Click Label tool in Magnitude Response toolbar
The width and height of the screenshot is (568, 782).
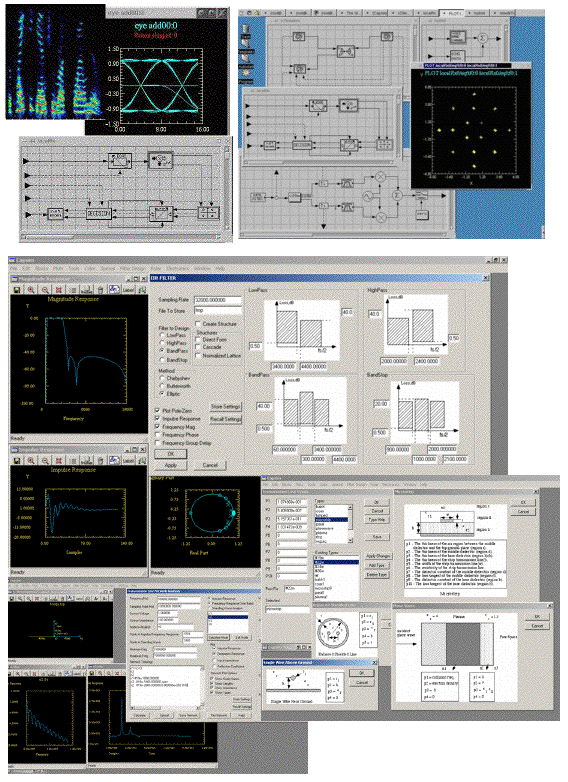129,289
